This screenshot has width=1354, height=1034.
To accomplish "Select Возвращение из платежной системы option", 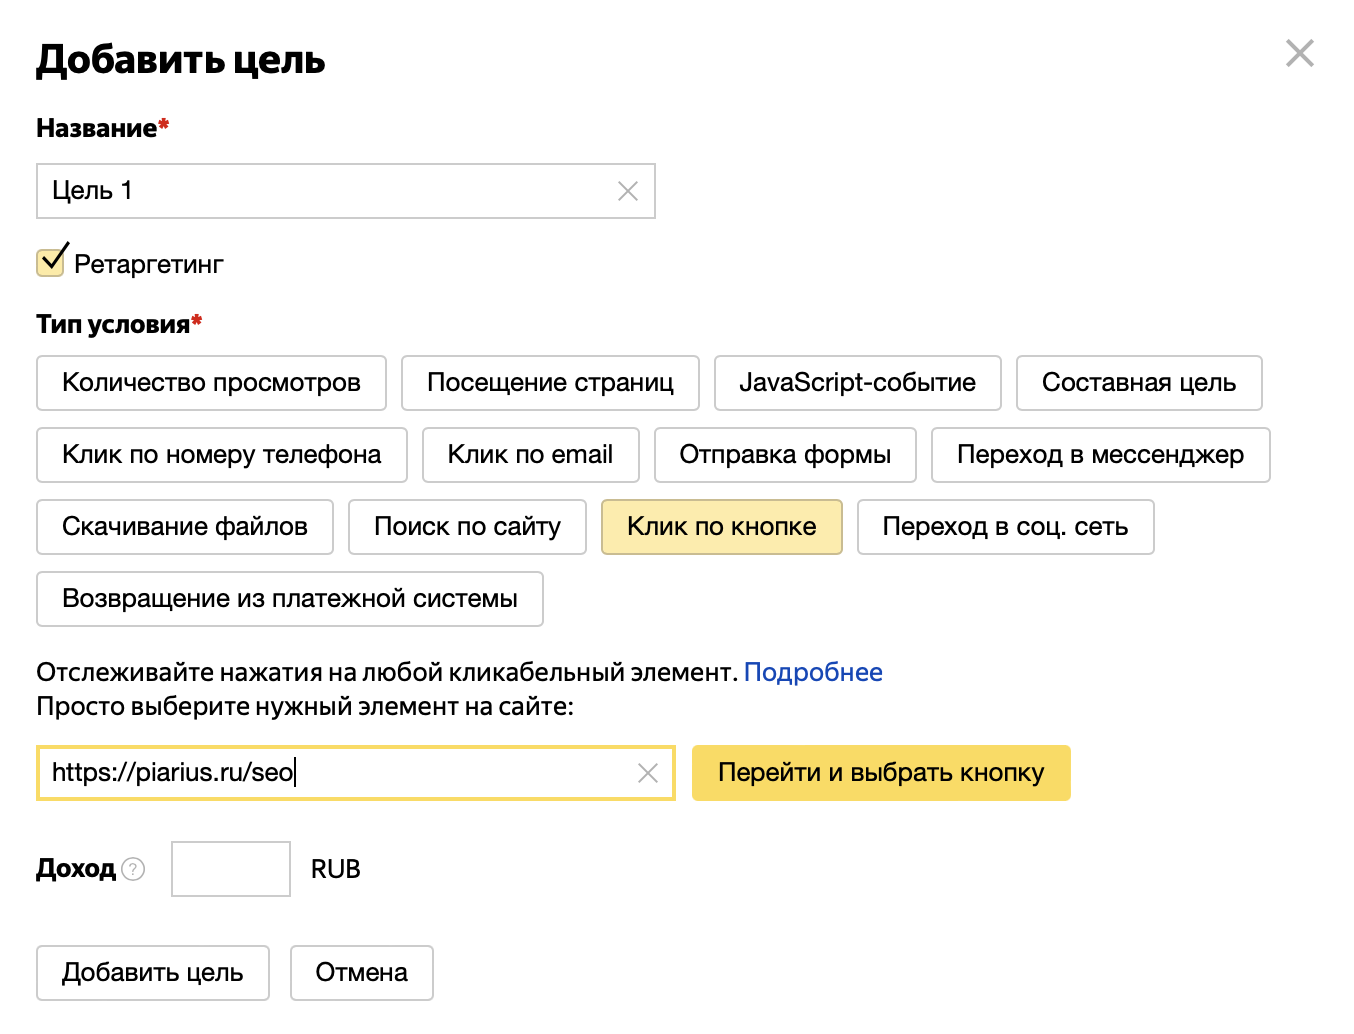I will (x=290, y=599).
